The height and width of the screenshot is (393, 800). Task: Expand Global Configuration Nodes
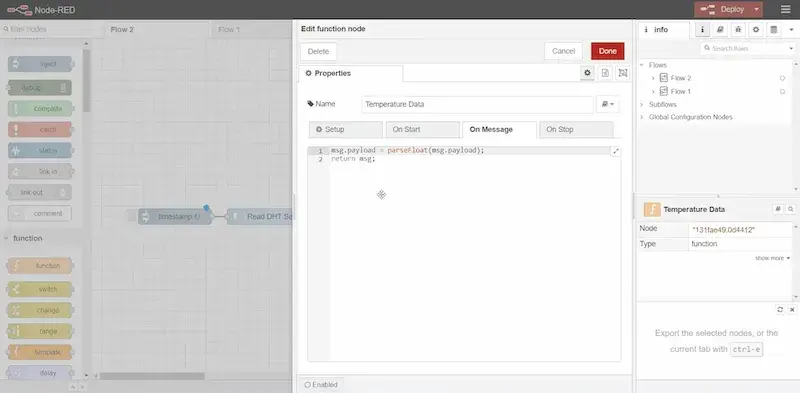point(642,117)
